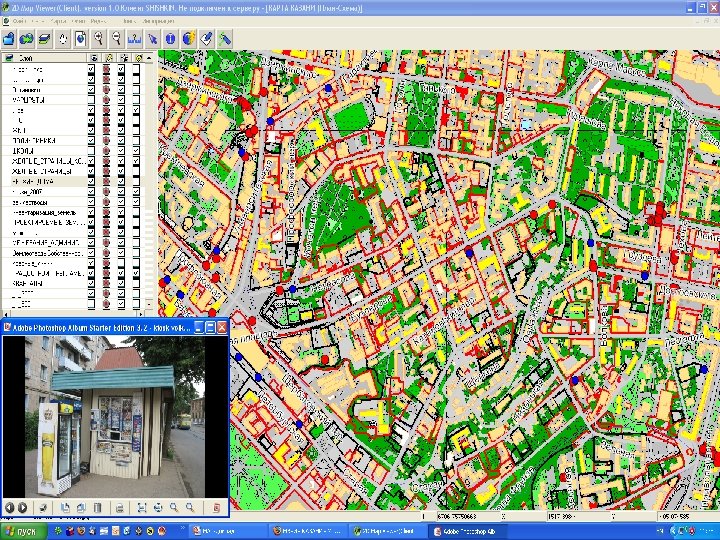Click the star snap icon in layer header
This screenshot has width=720, height=540.
coord(124,58)
